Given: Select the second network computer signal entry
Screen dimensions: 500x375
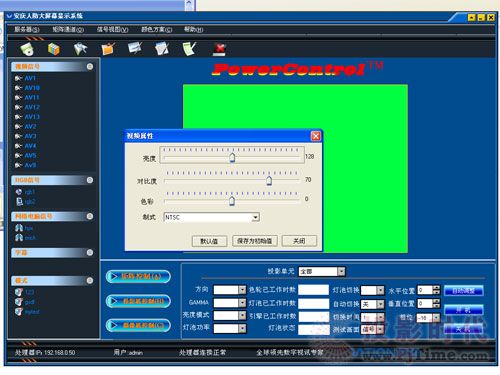Looking at the screenshot, I should coord(30,238).
